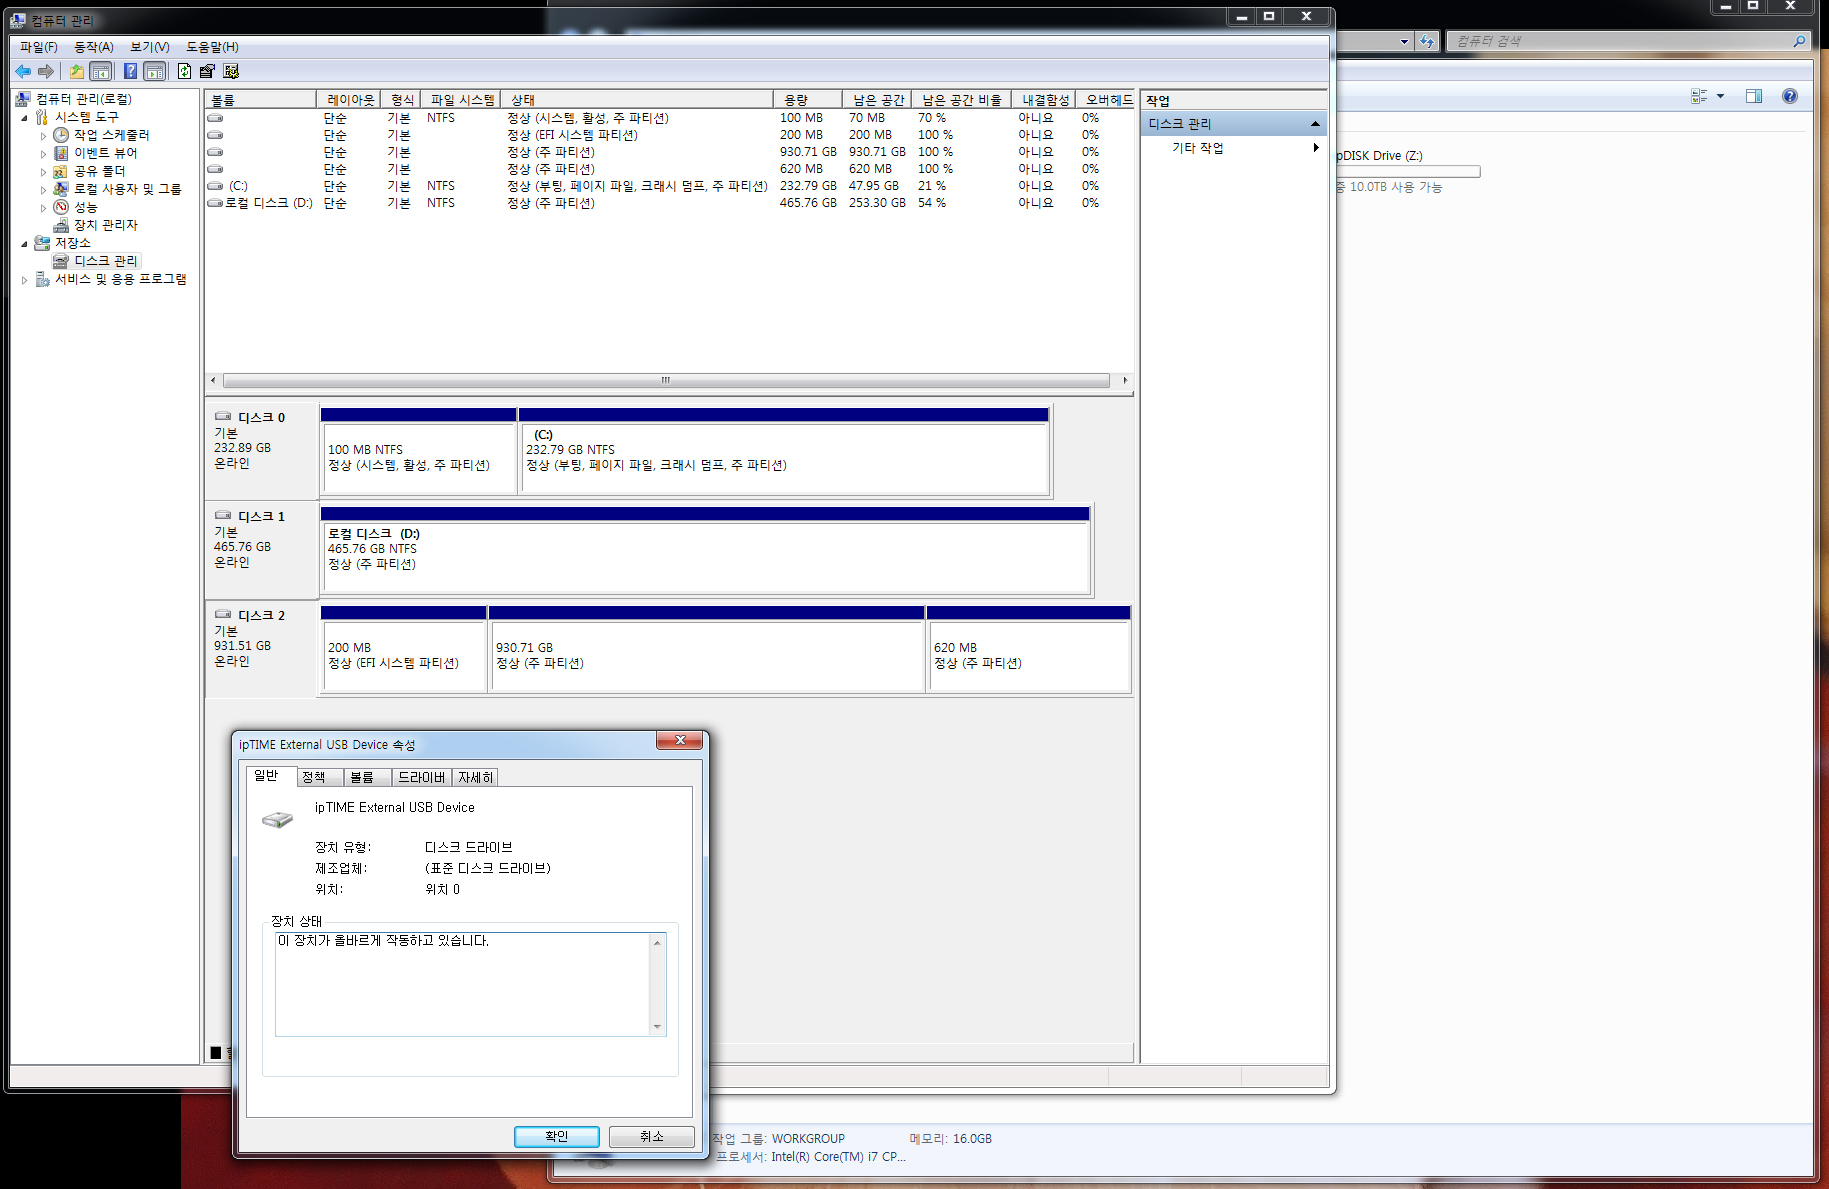1829x1189 pixels.
Task: Click the drive icon of 로컬 디스크 (D:) row
Action: (x=215, y=203)
